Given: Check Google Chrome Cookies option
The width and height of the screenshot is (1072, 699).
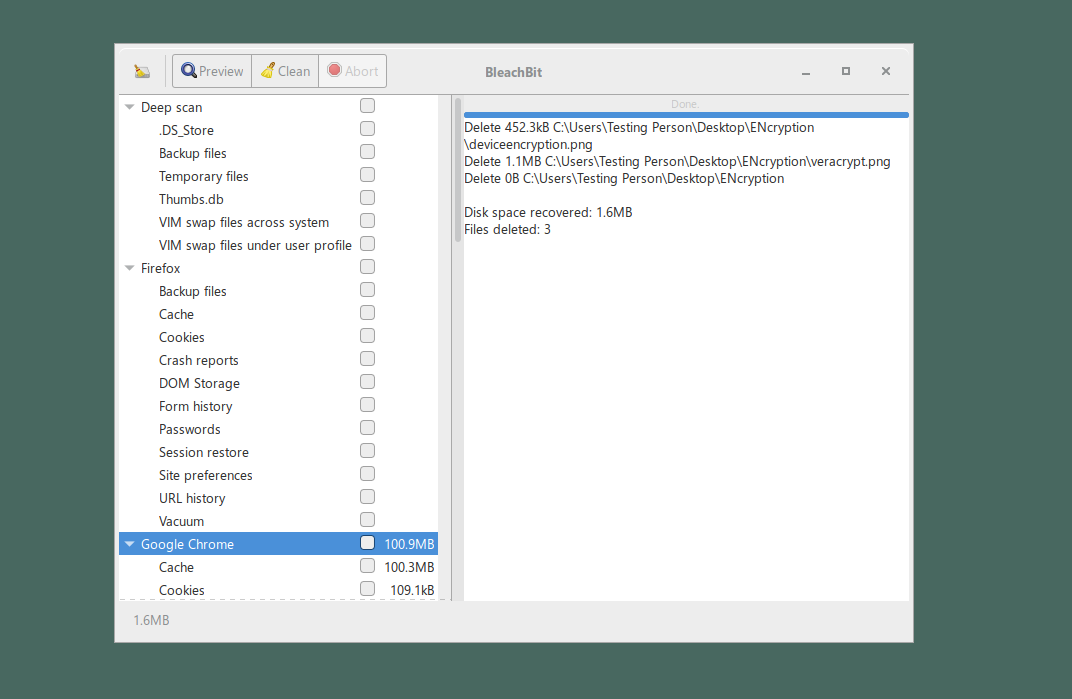Looking at the screenshot, I should [367, 589].
